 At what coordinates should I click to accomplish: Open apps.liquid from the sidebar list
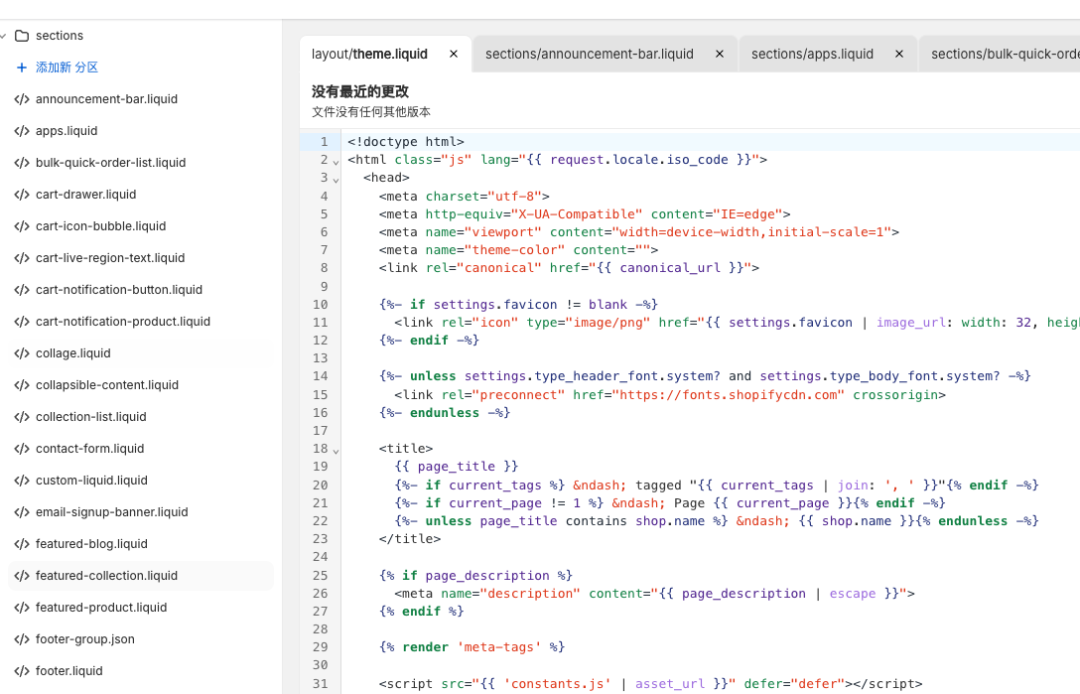pyautogui.click(x=67, y=131)
